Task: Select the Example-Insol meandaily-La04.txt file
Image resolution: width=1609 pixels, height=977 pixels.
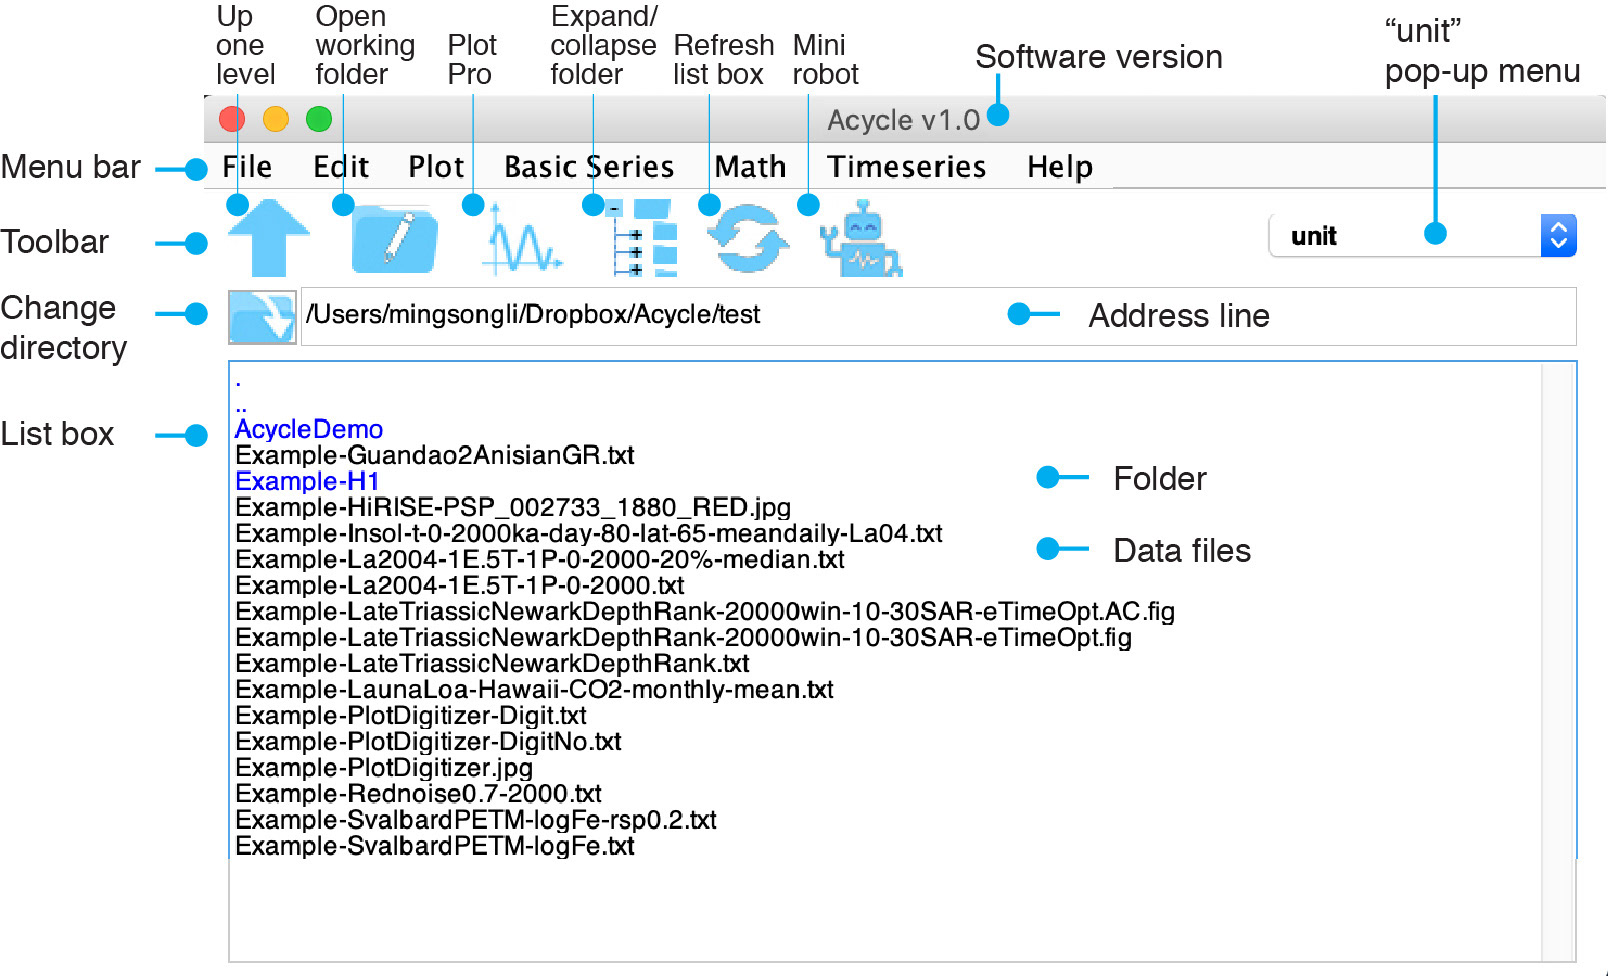Action: pyautogui.click(x=589, y=533)
